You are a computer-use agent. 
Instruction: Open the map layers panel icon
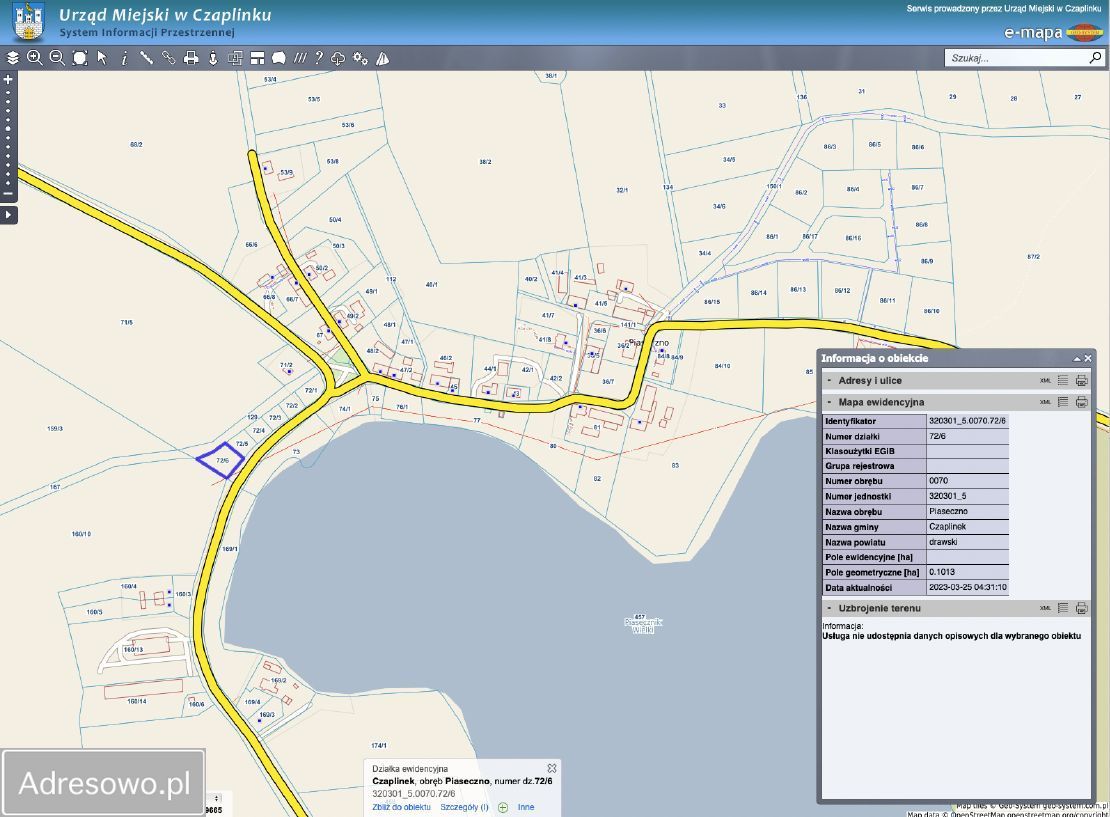point(13,58)
